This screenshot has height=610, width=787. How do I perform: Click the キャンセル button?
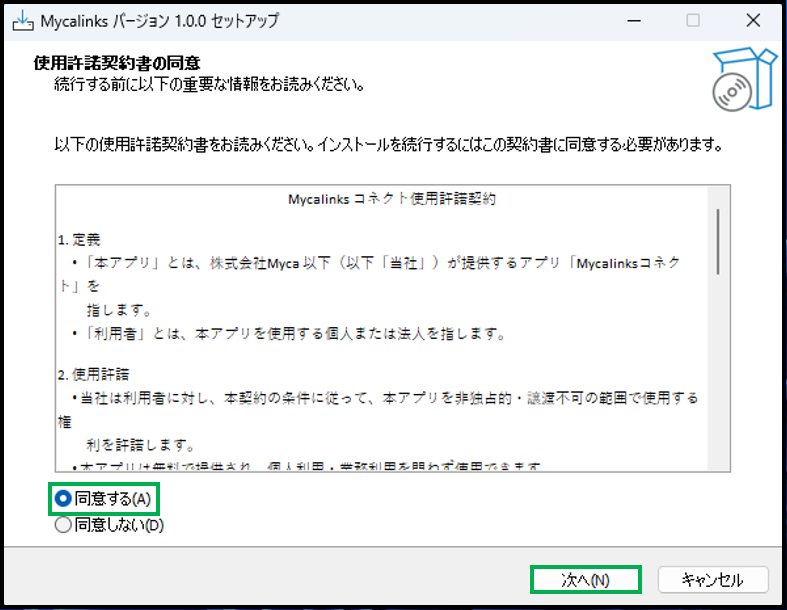pos(712,579)
